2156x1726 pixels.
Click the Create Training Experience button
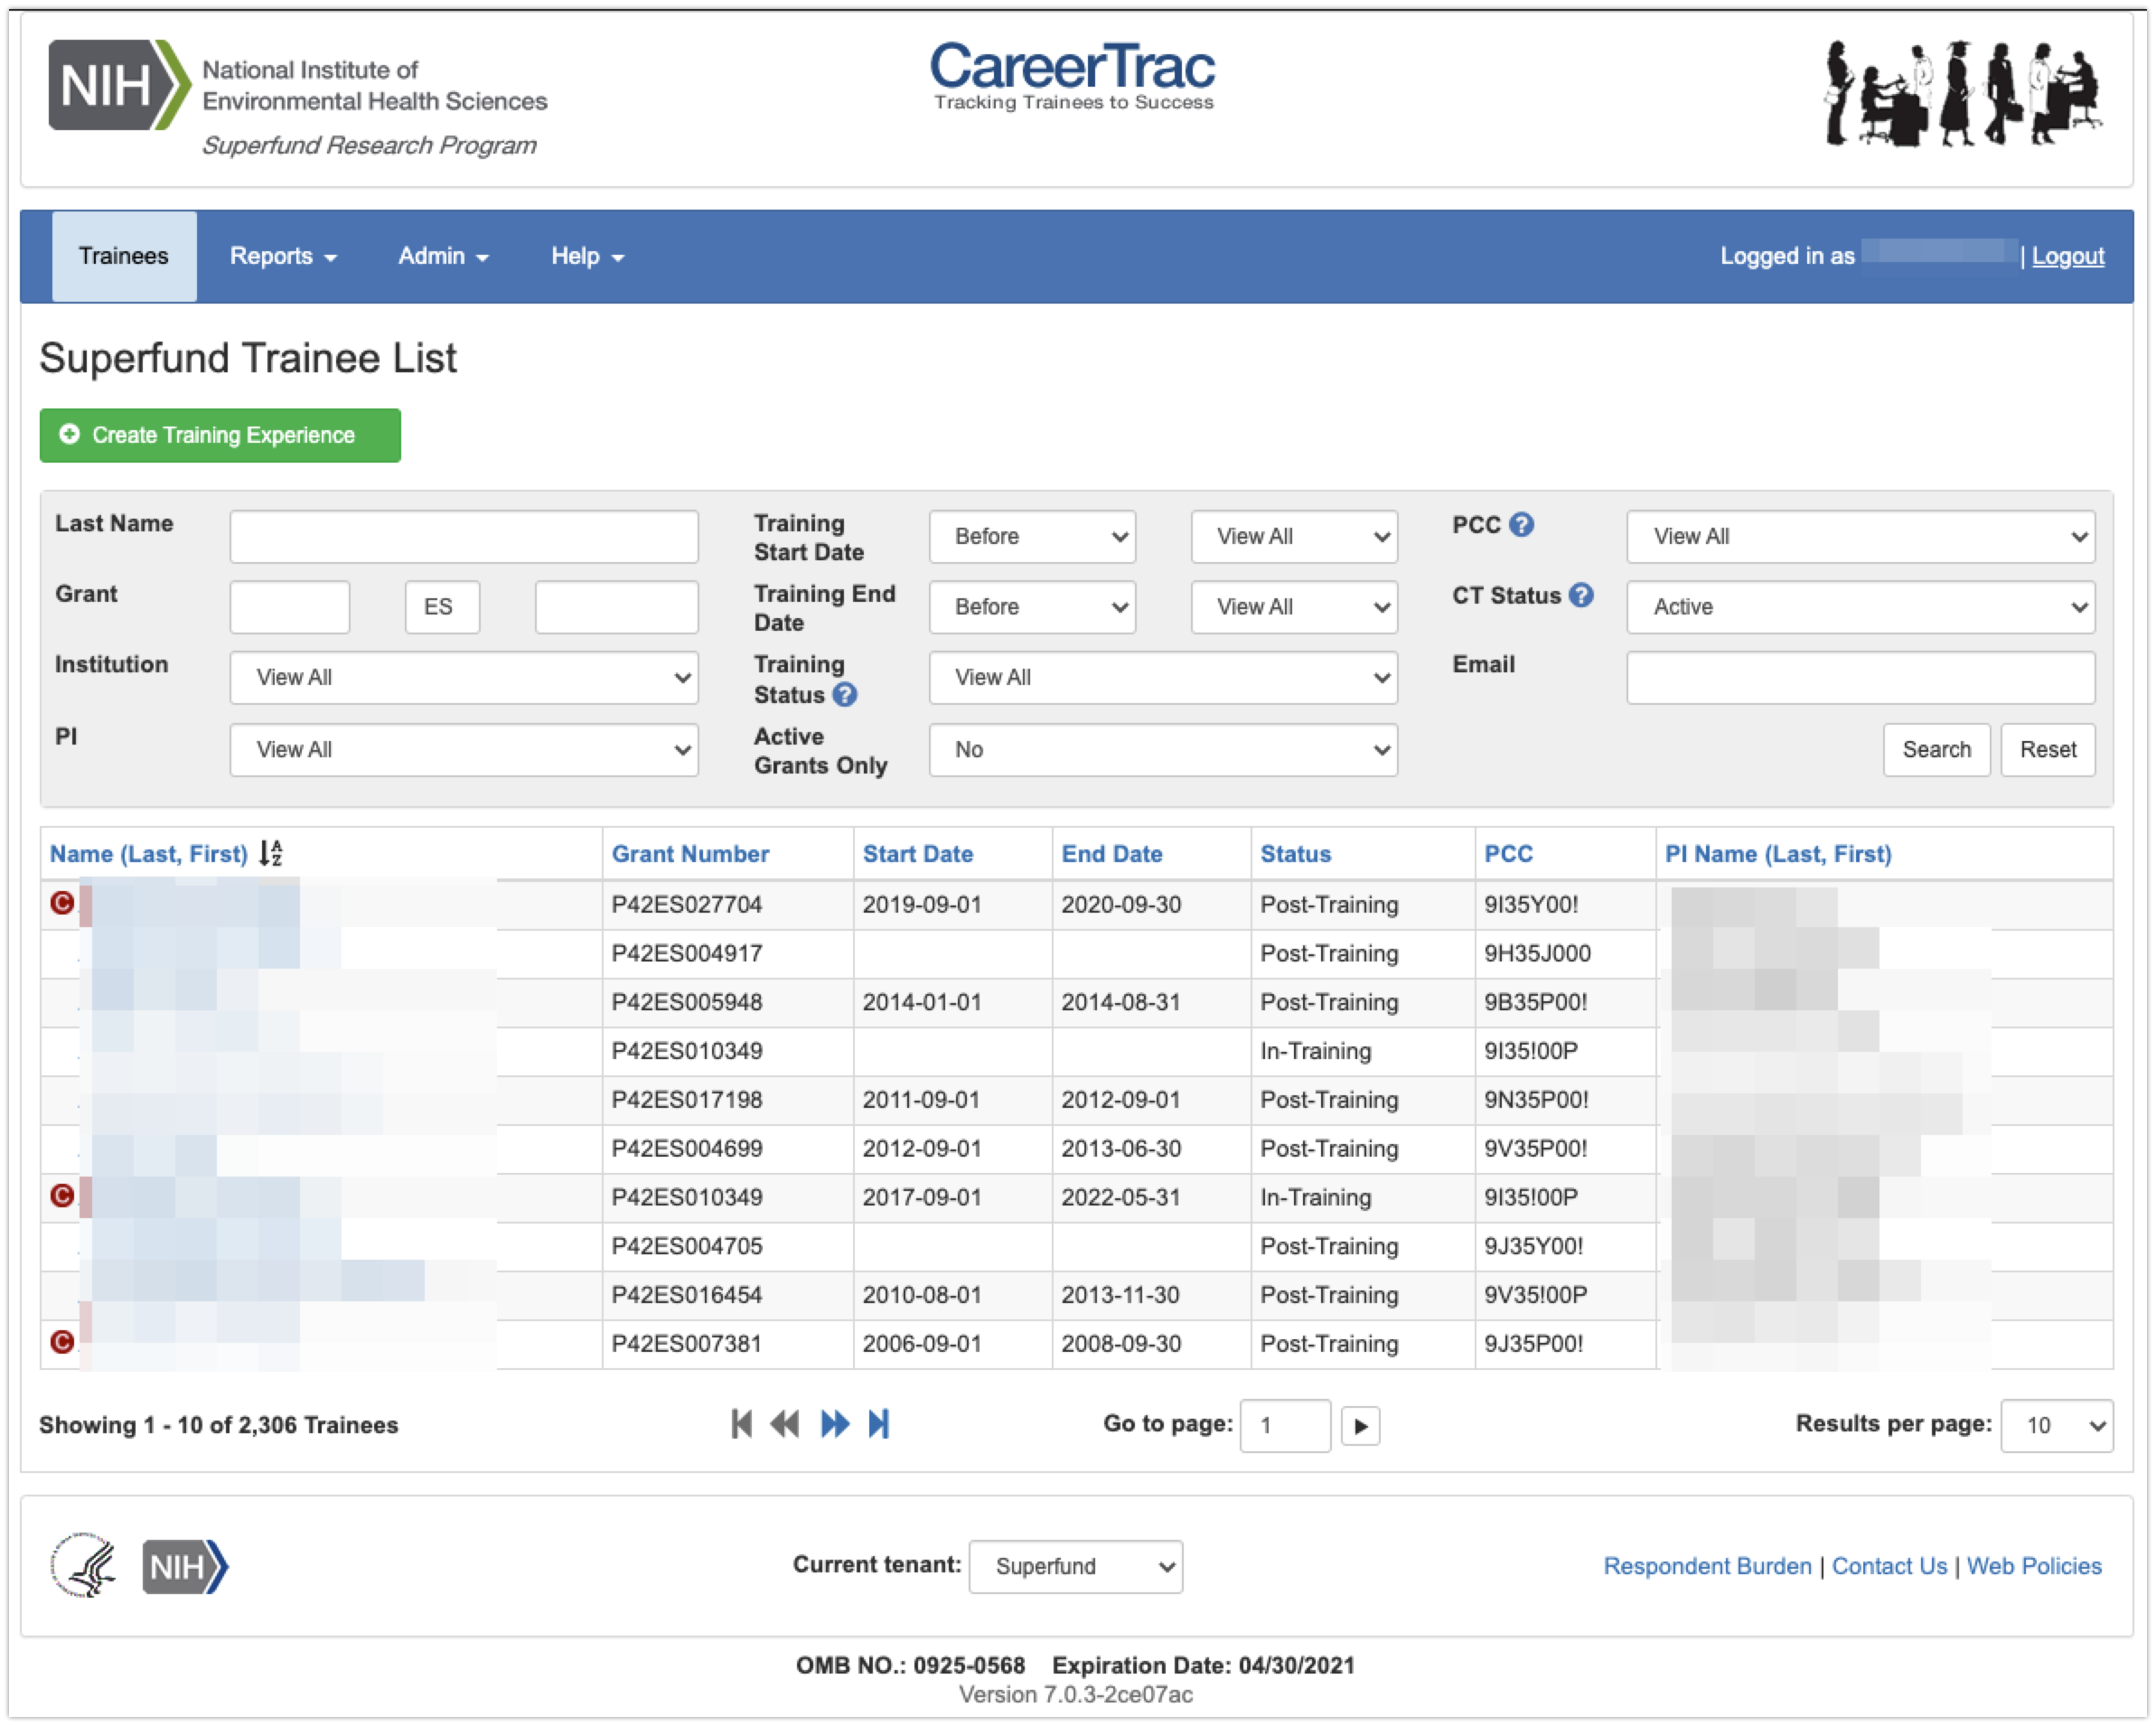[x=220, y=435]
